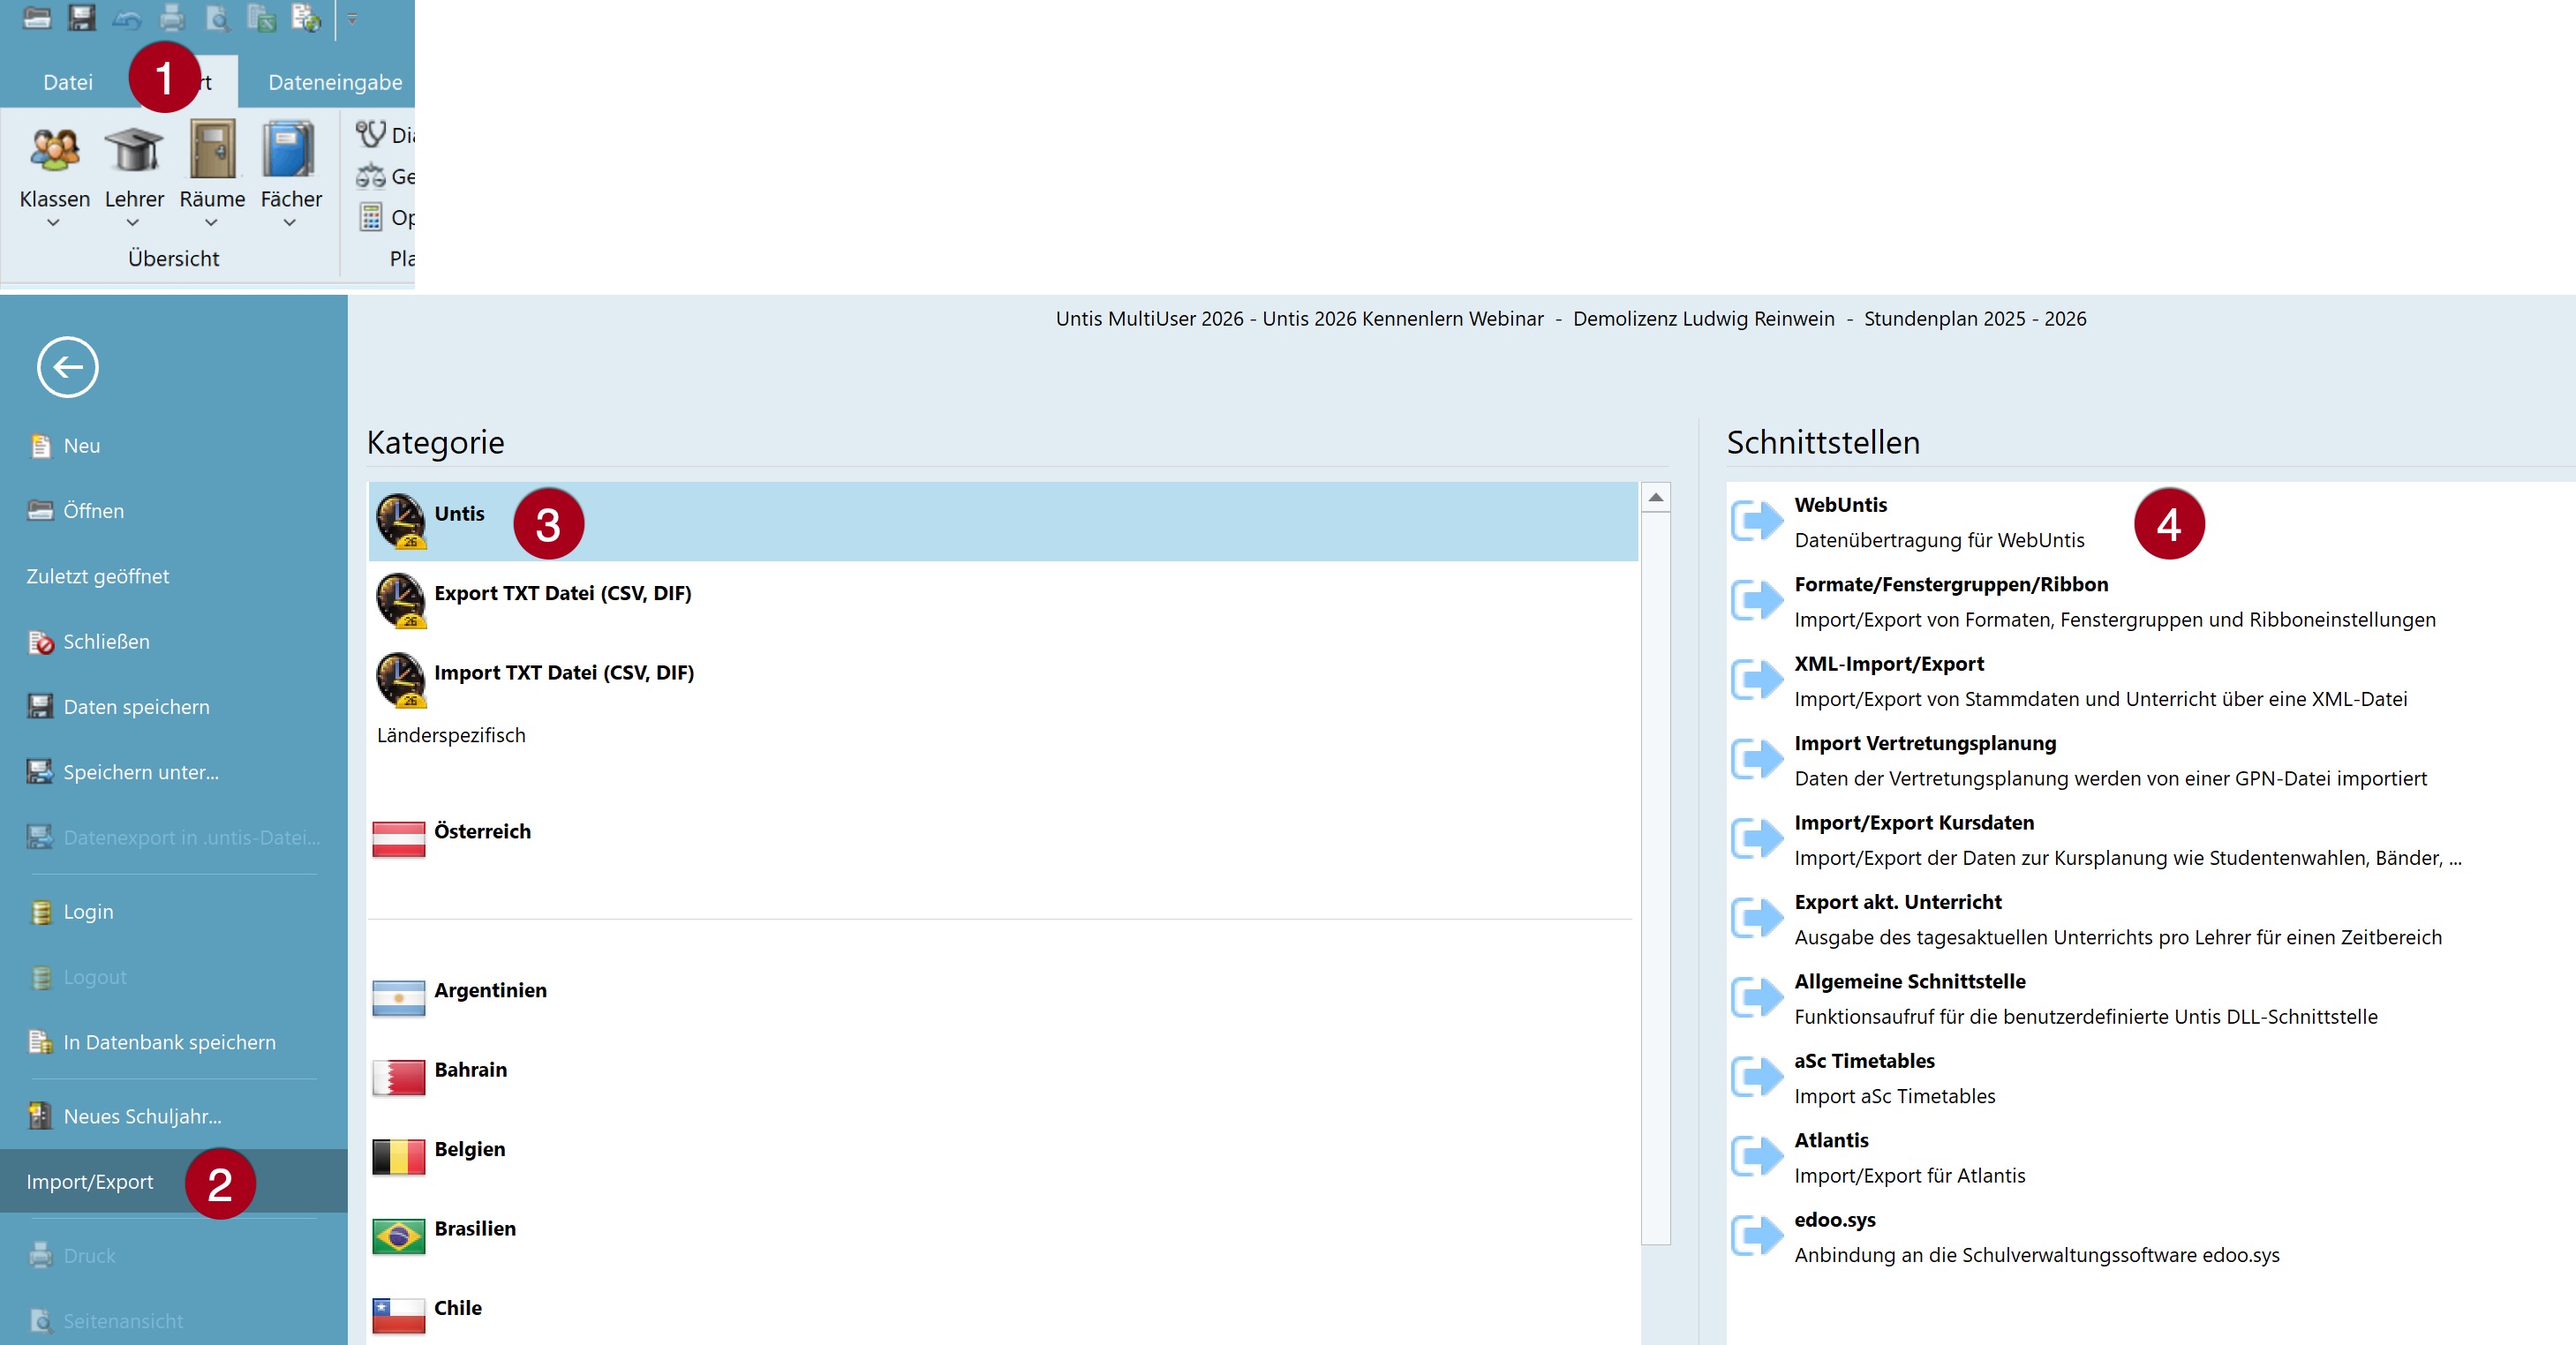Screen dimensions: 2576x1345
Task: Open the XML-Import/Export interface
Action: click(x=1888, y=664)
